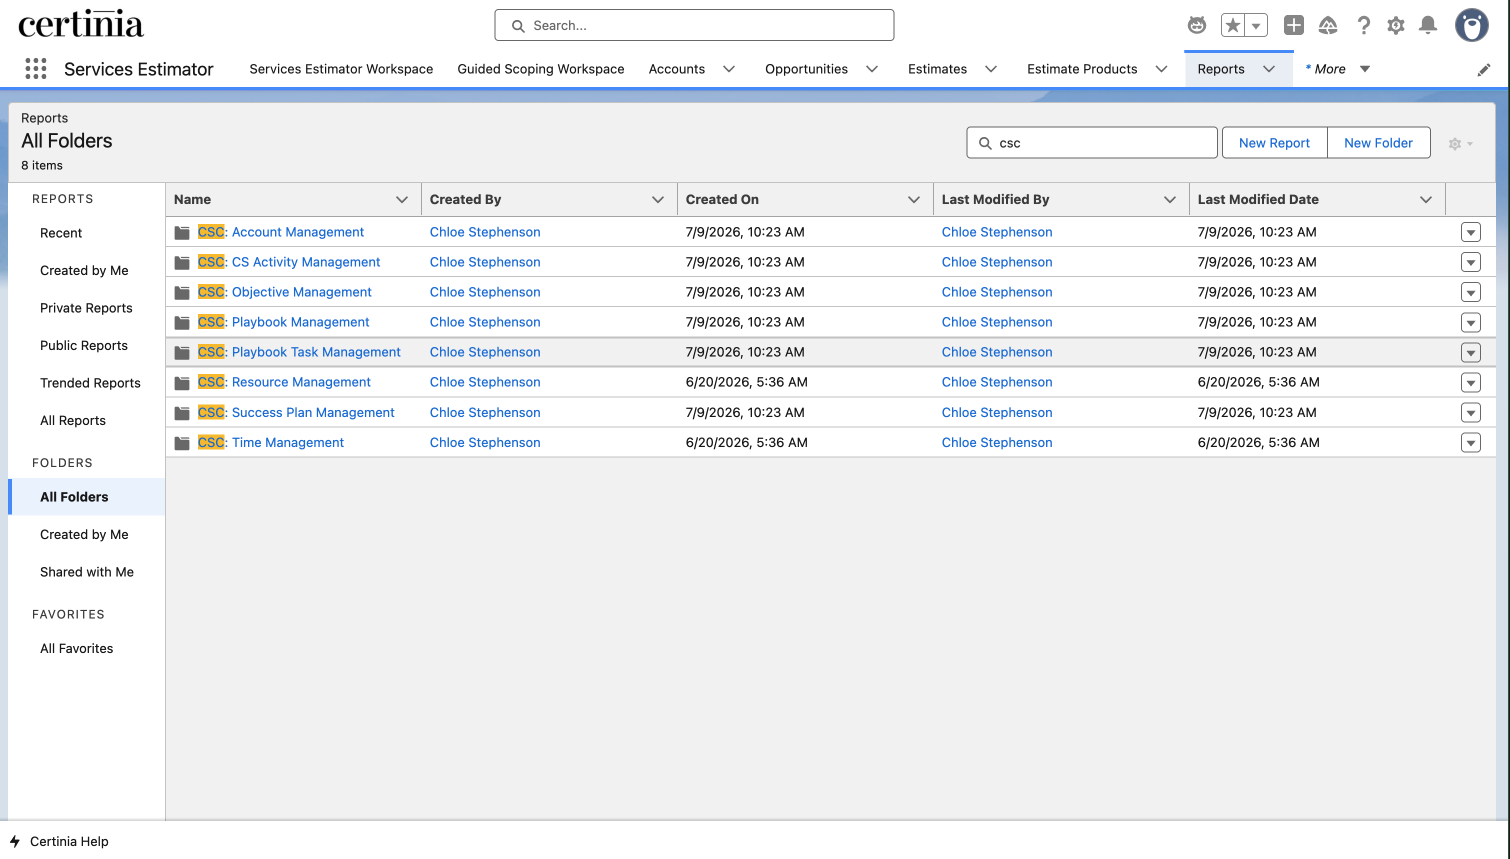Open Last Modified Date column menu
This screenshot has height=859, width=1510.
[x=1426, y=199]
